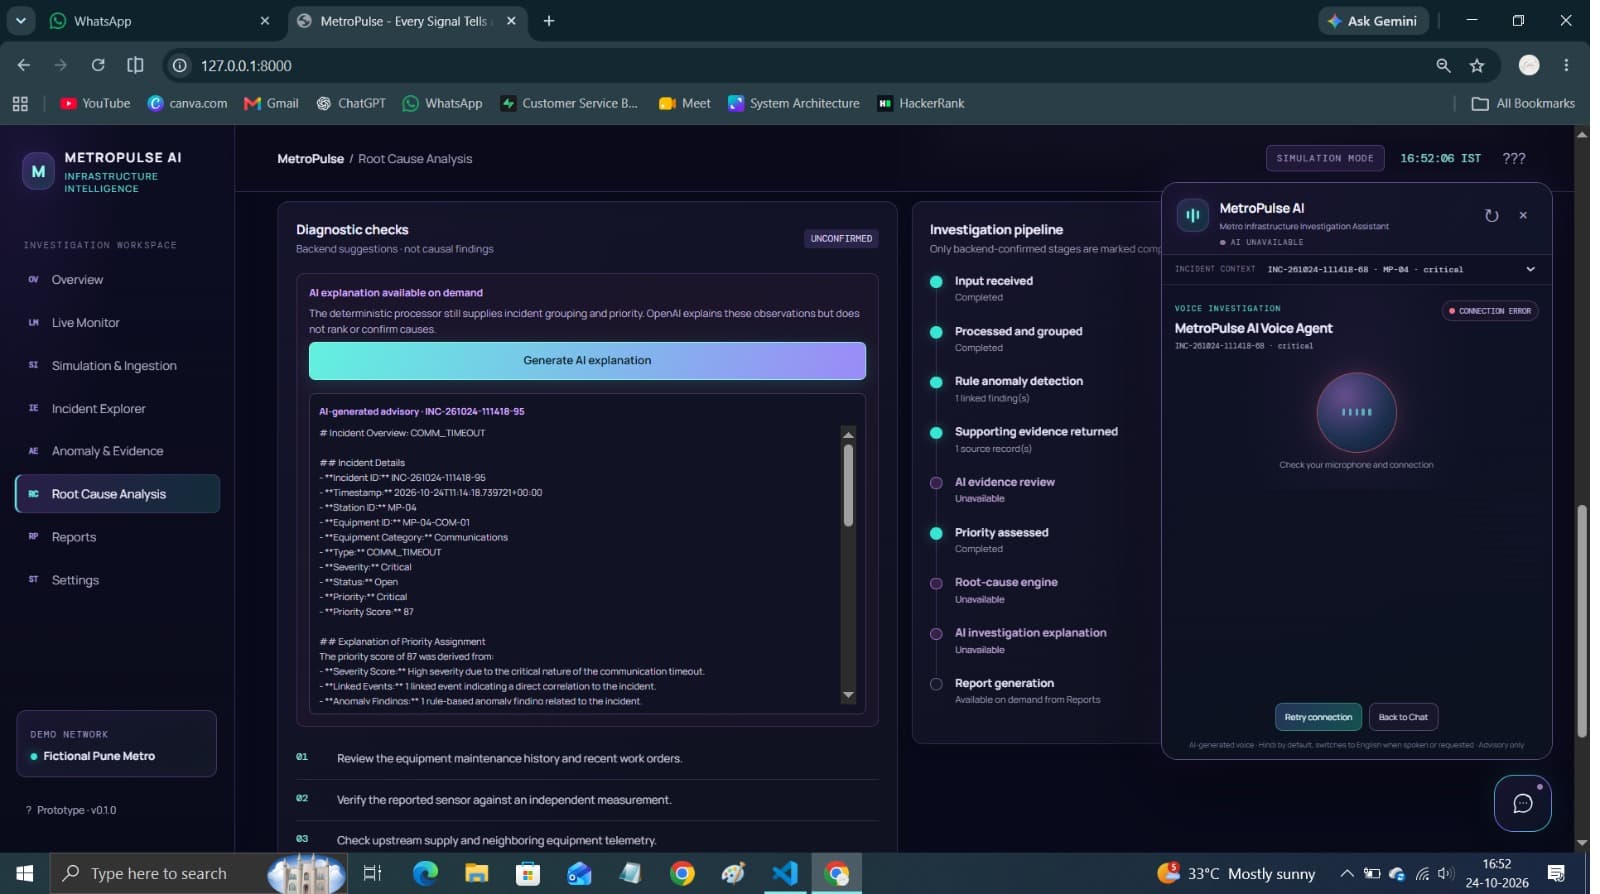
Task: Switch to the WhatsApp browser tab
Action: 160,21
